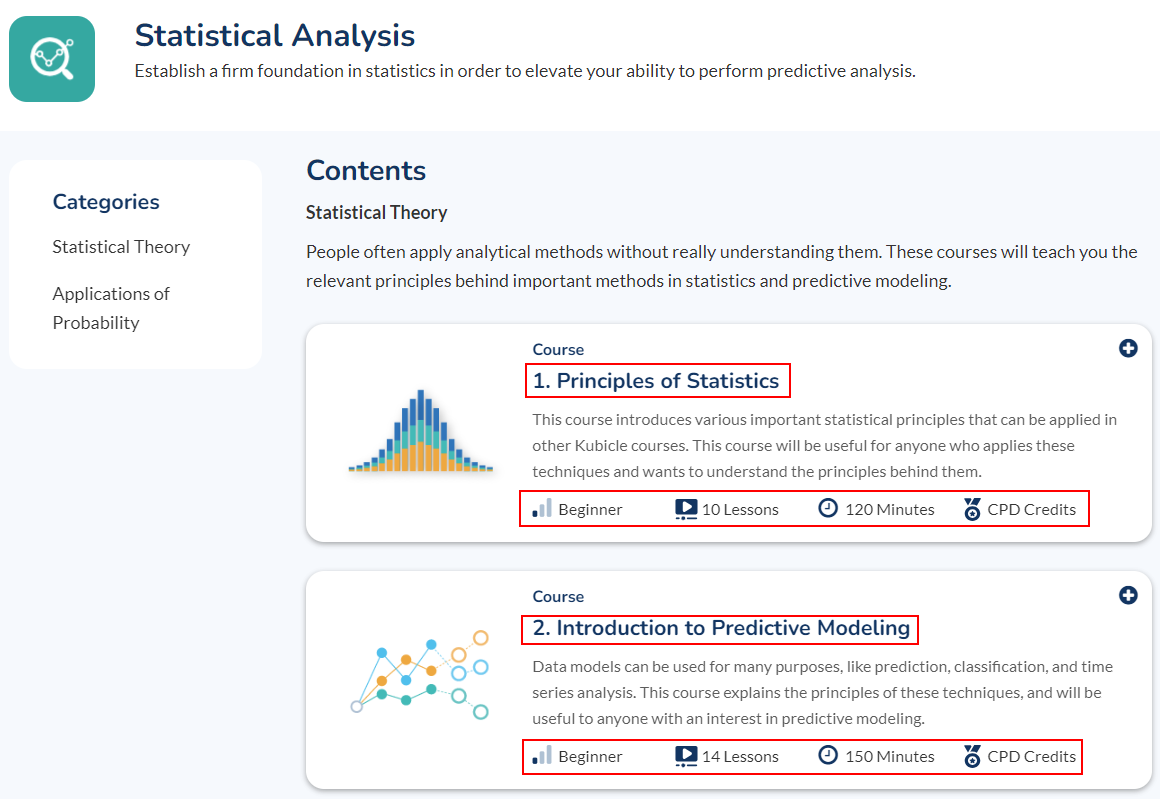Click the 150 Minutes clock icon
Screen dimensions: 1160x799
click(828, 755)
